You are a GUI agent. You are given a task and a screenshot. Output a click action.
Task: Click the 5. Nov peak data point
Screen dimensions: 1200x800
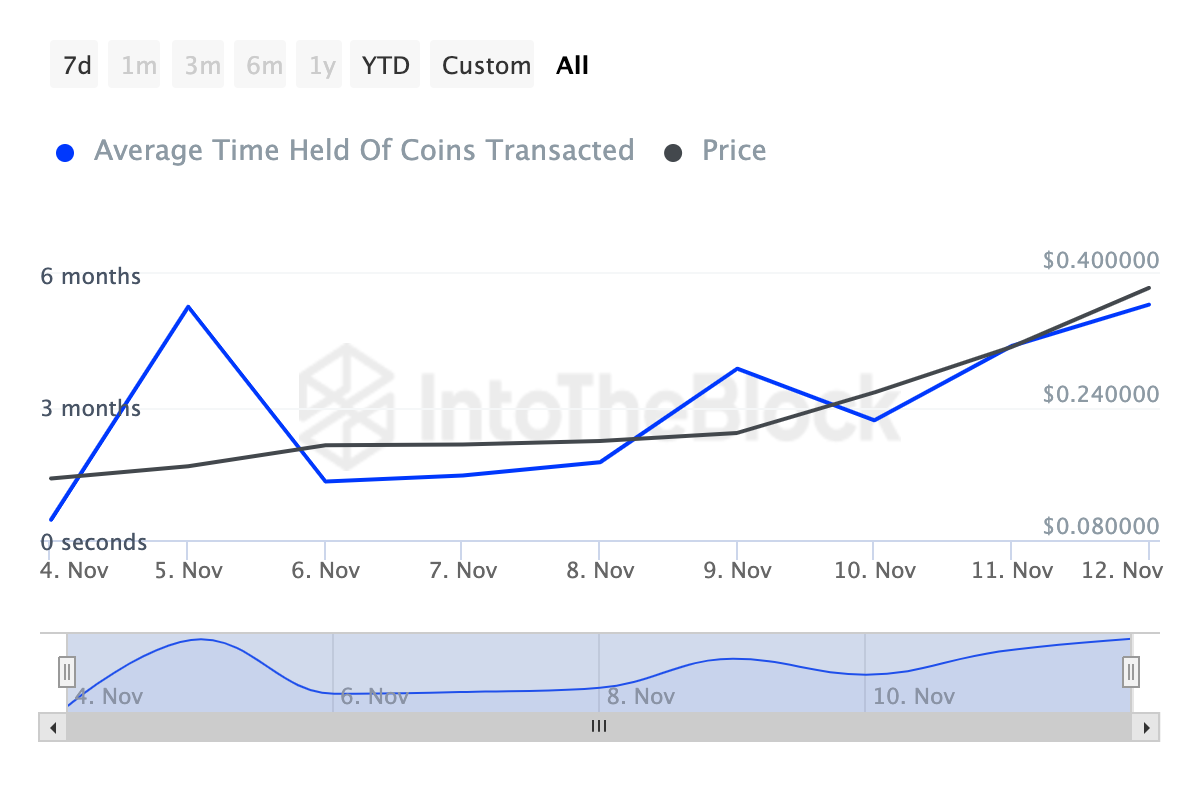pos(188,306)
